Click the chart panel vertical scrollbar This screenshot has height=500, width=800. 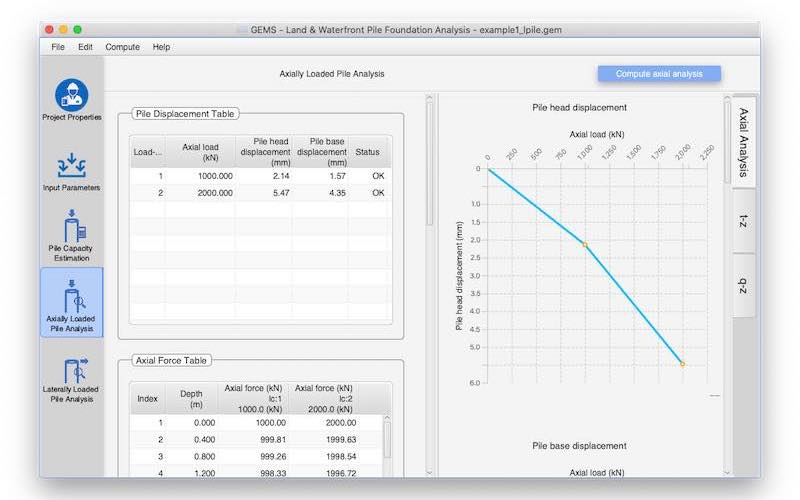point(727,143)
